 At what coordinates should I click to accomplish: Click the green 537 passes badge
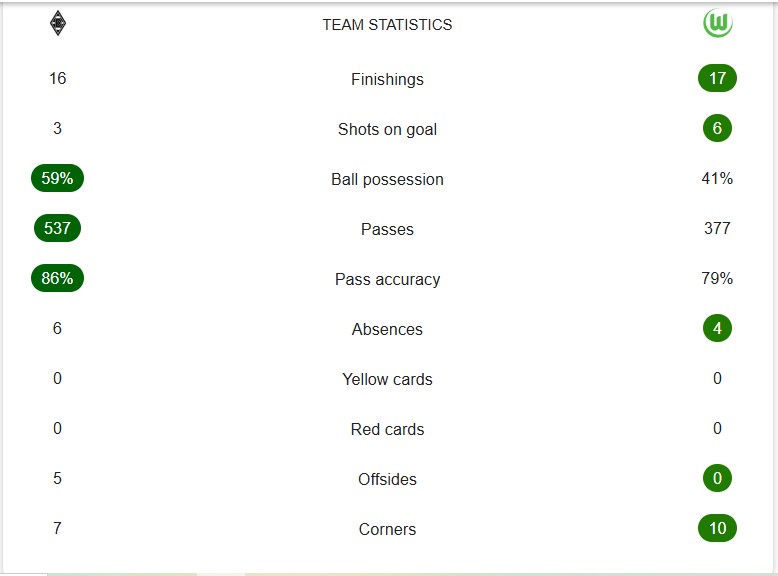(x=58, y=228)
